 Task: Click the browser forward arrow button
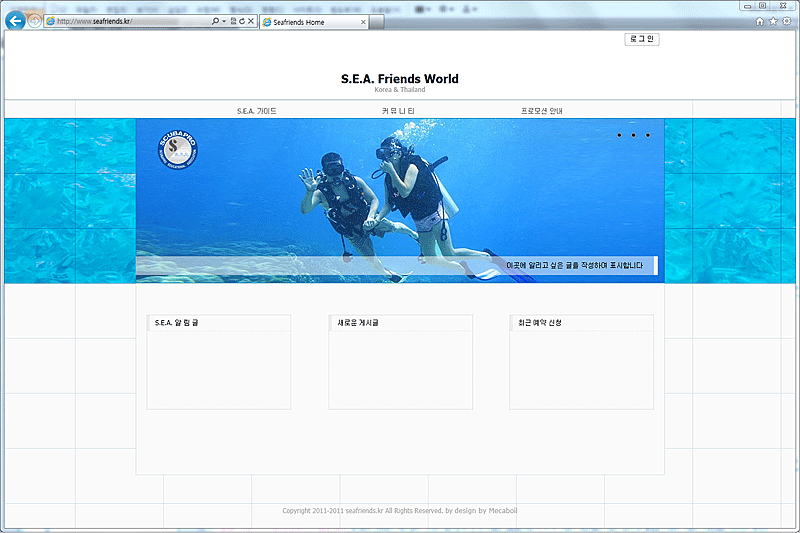(35, 21)
